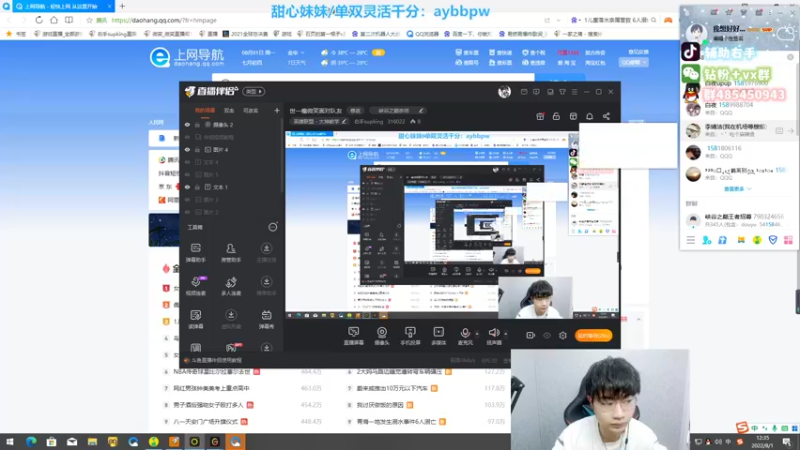The image size is (800, 450).
Task: Open the streamer avatar in the title bar
Action: [x=504, y=91]
